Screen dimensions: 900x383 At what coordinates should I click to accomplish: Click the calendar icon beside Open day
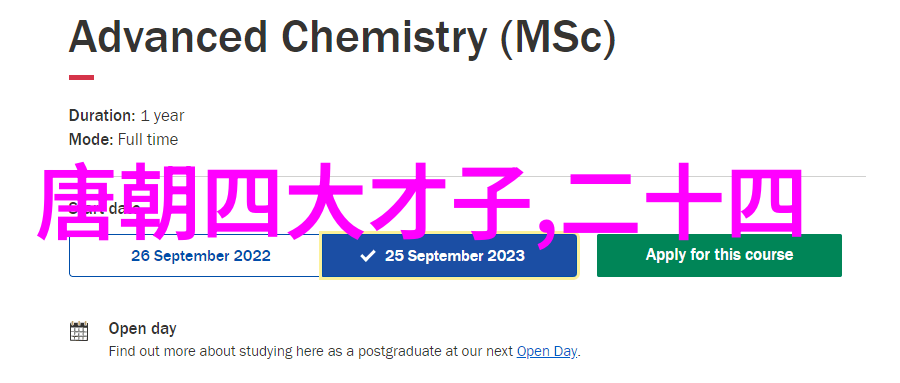79,331
